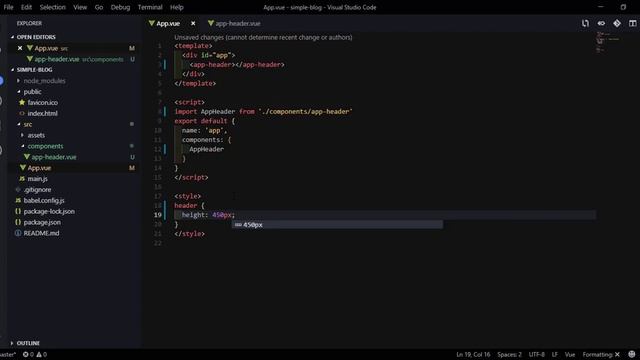Open main.js file
The width and height of the screenshot is (640, 360).
coord(38,179)
